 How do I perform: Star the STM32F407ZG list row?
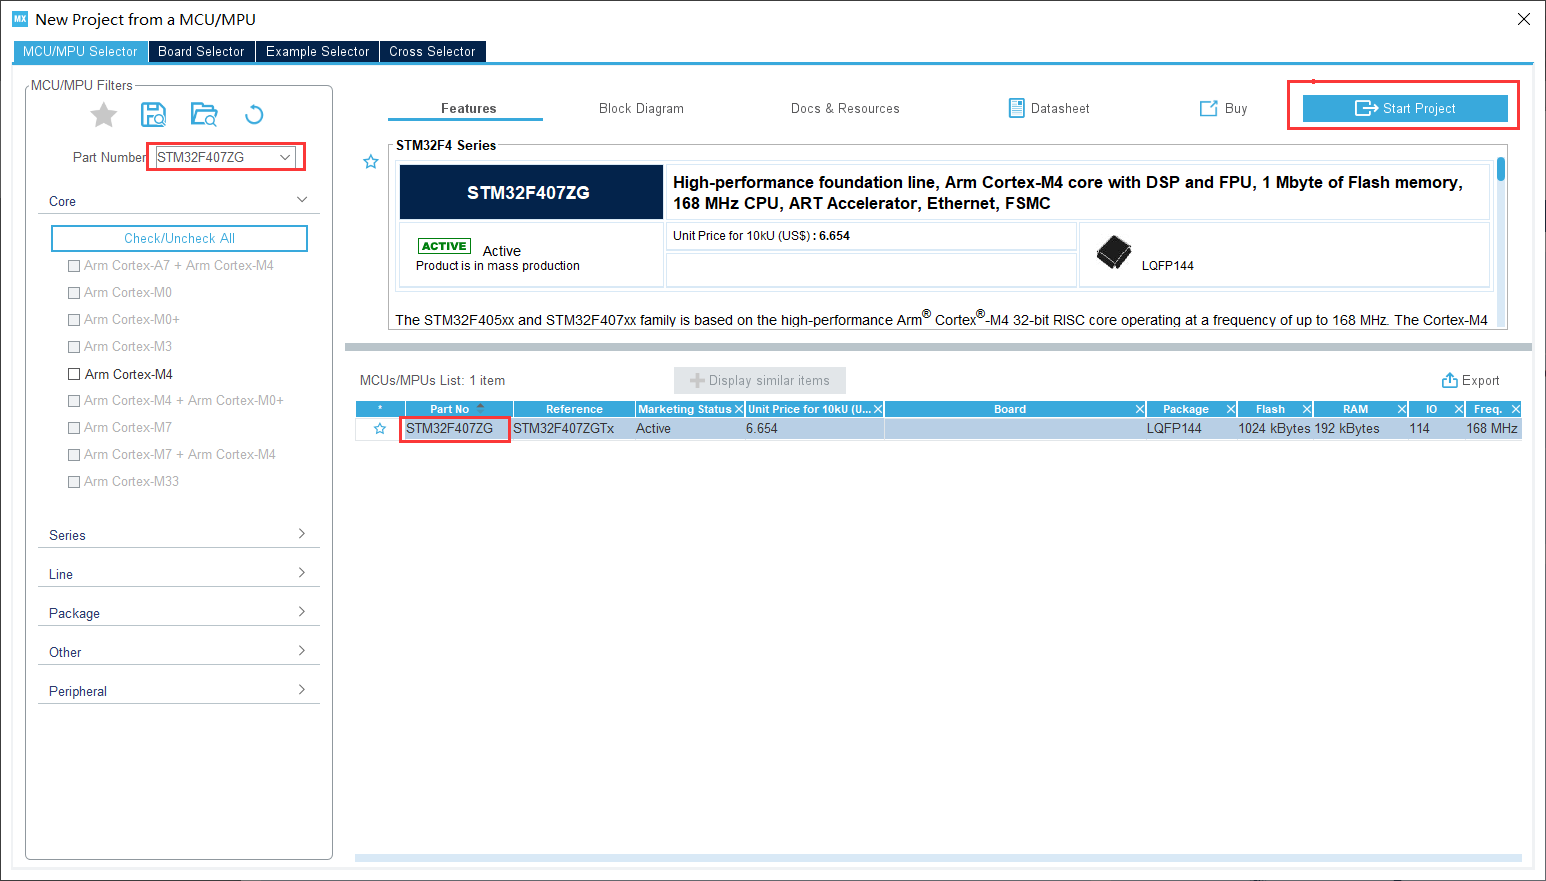380,429
